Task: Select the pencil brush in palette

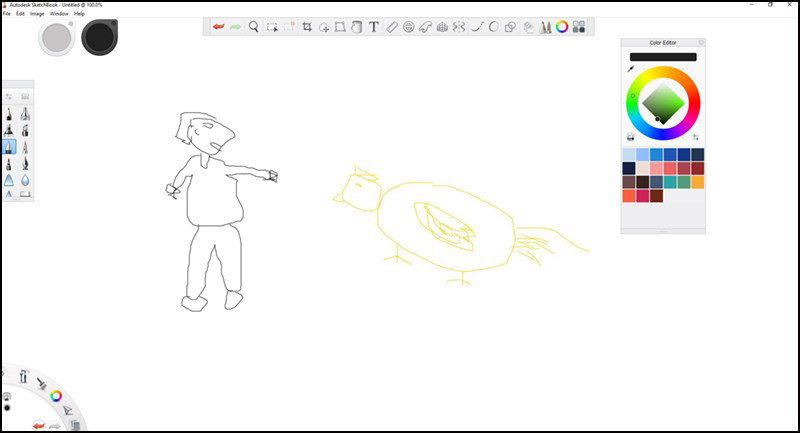Action: coord(9,114)
